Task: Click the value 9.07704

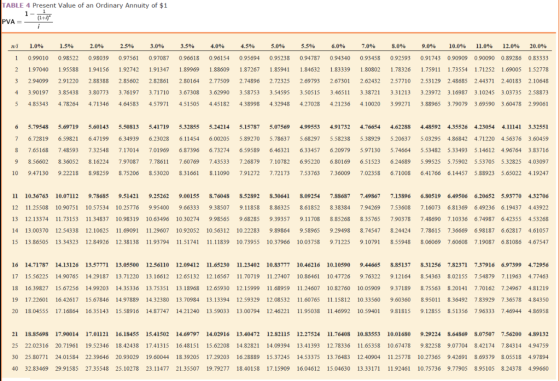Action: coord(458,346)
